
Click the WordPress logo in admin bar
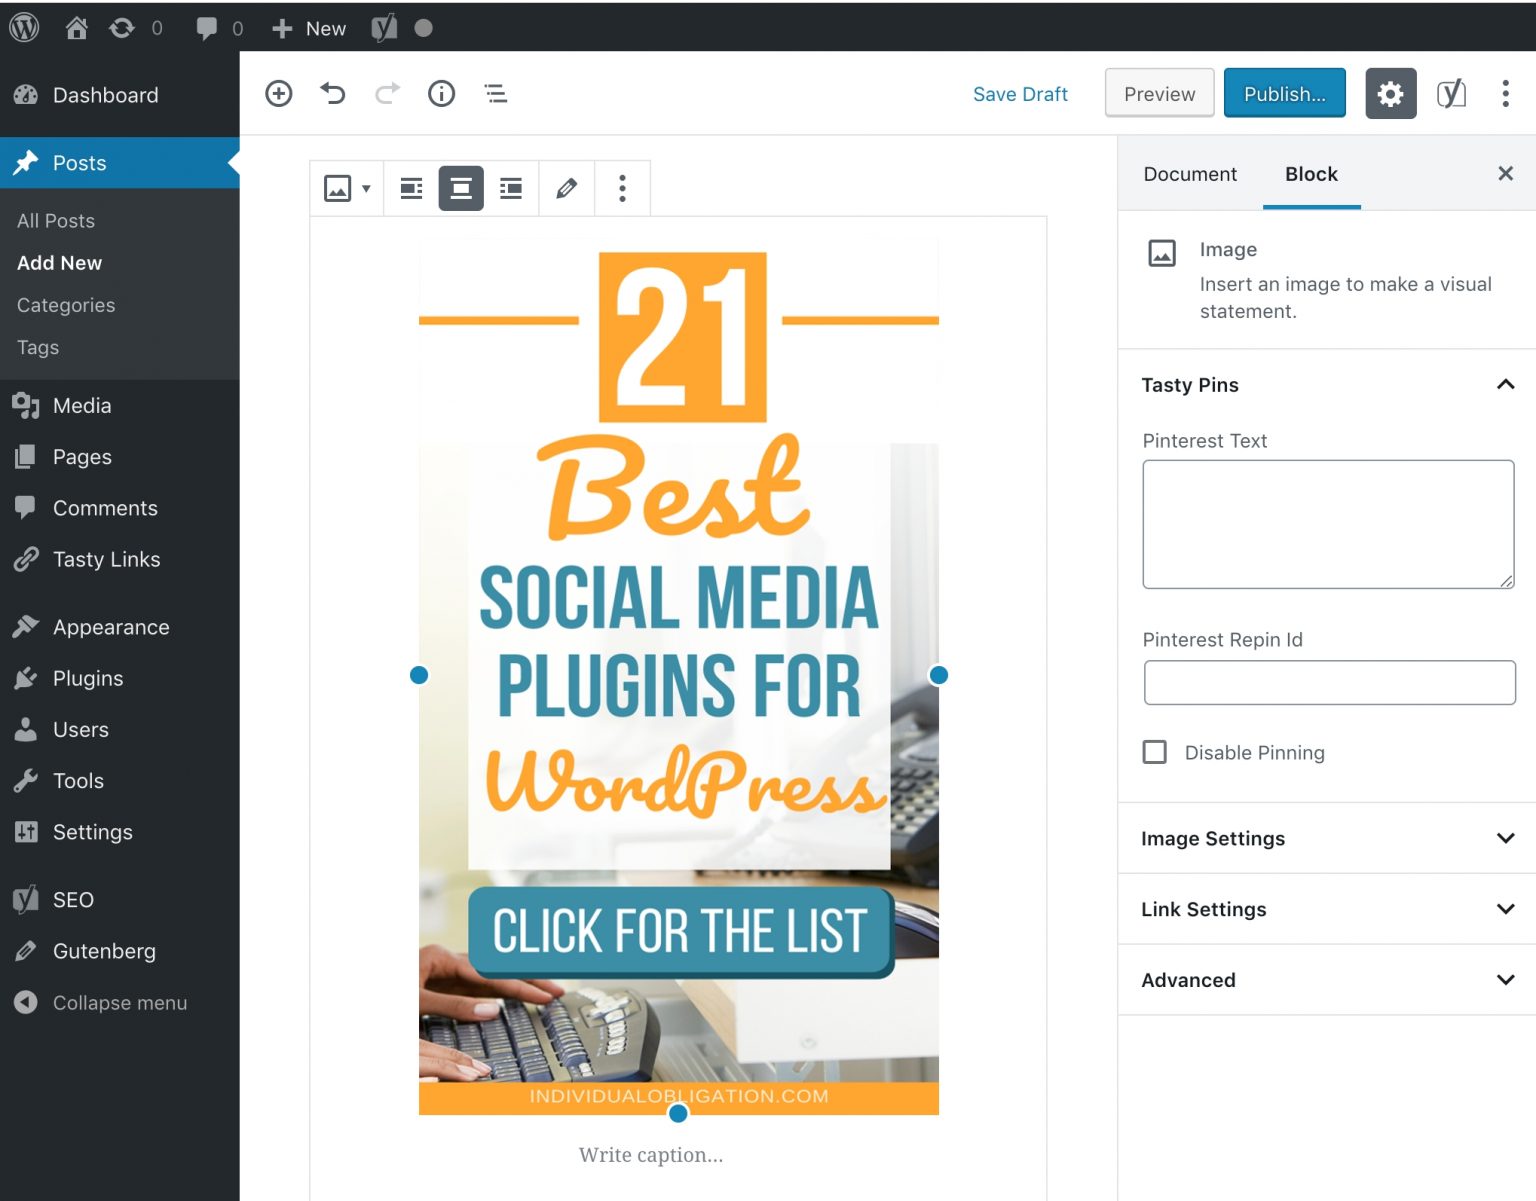[24, 27]
